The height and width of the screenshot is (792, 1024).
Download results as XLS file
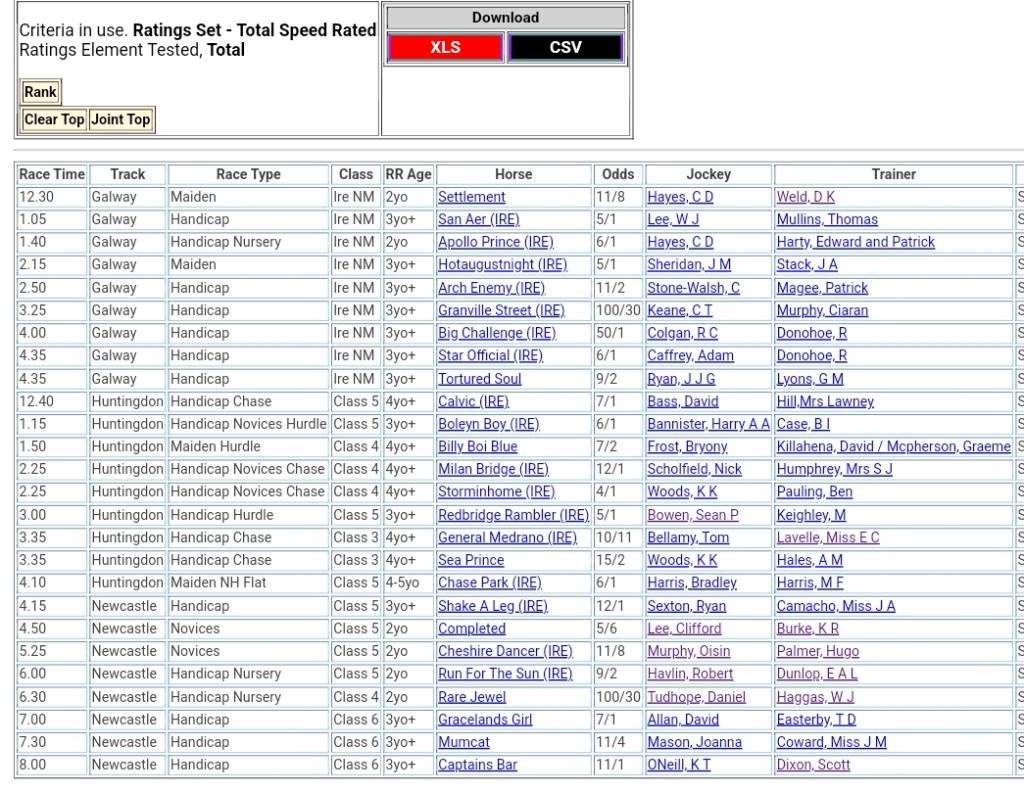pyautogui.click(x=445, y=47)
